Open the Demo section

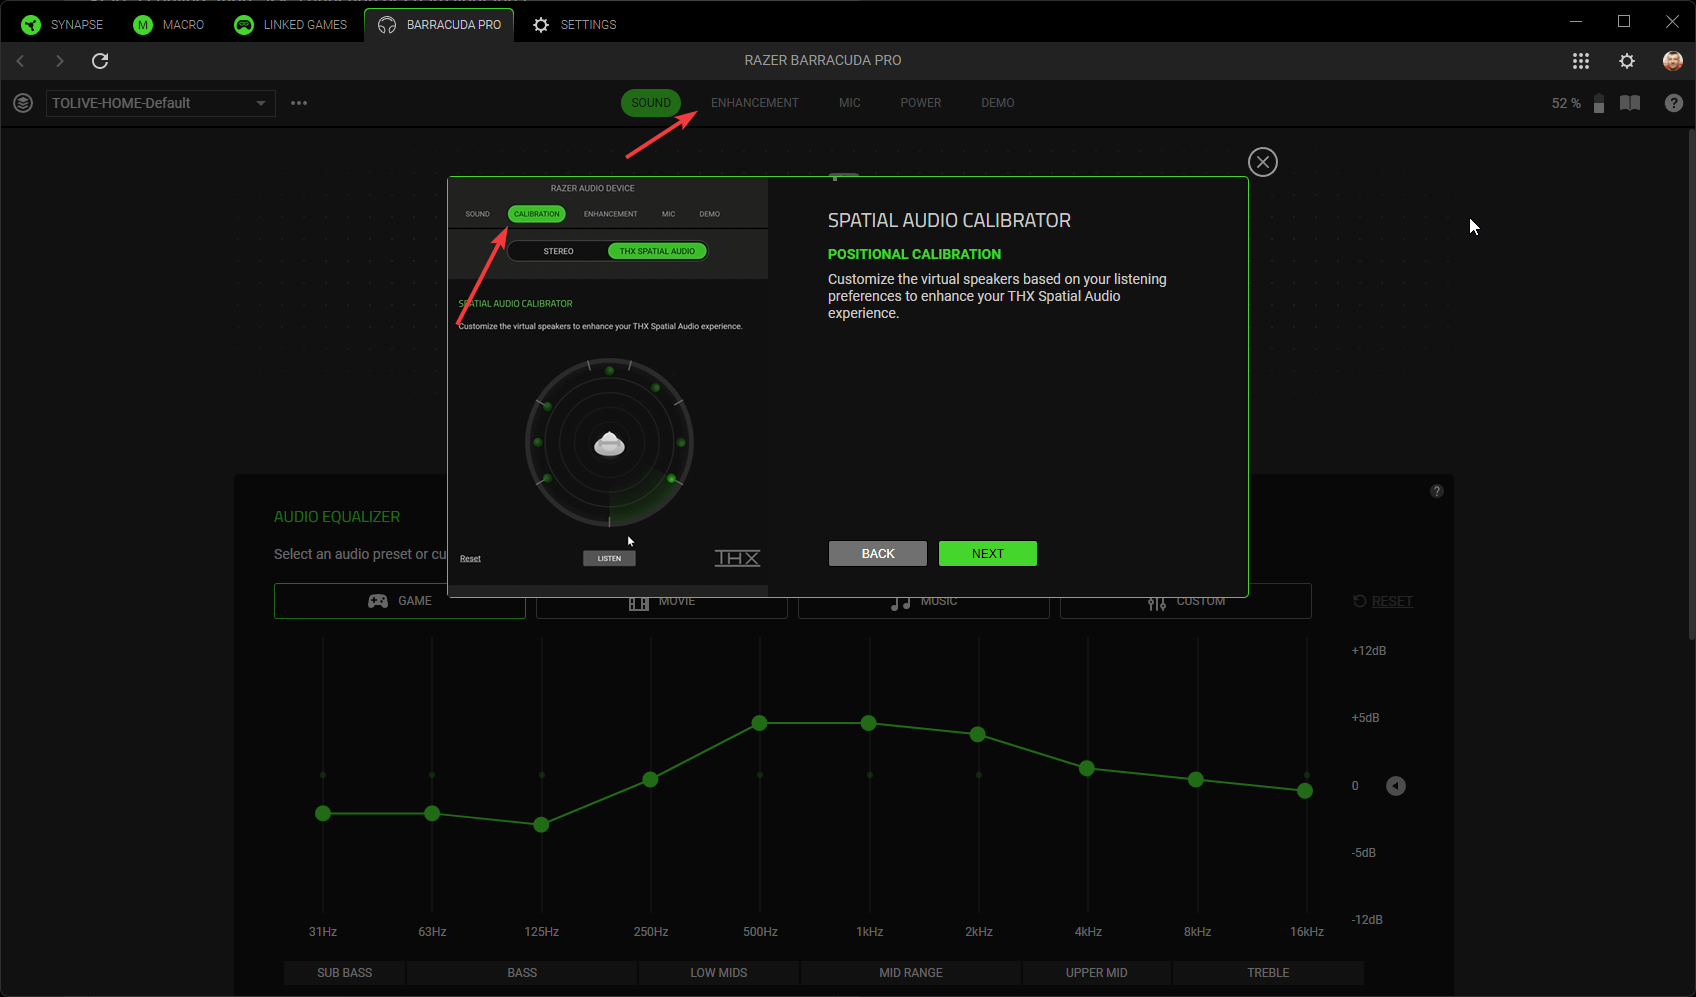(x=998, y=103)
